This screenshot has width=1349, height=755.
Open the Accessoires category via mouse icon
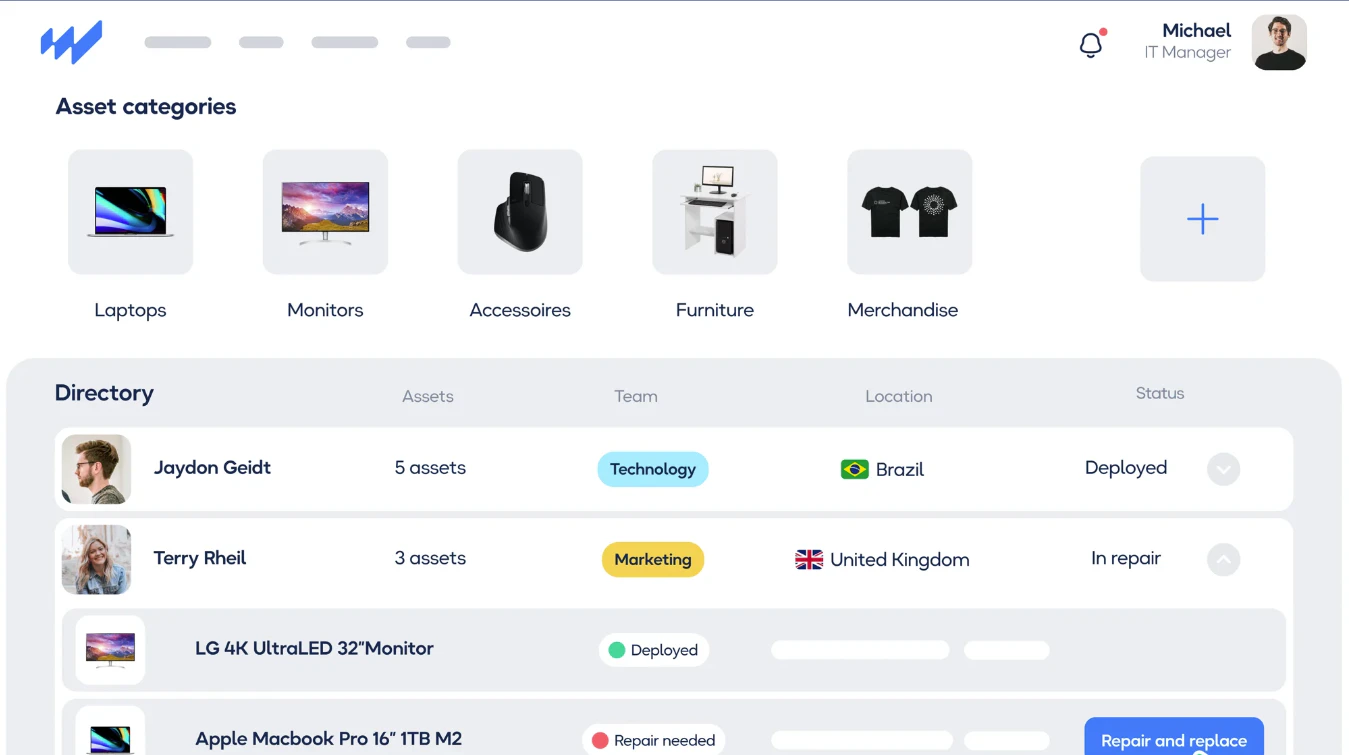pos(520,211)
